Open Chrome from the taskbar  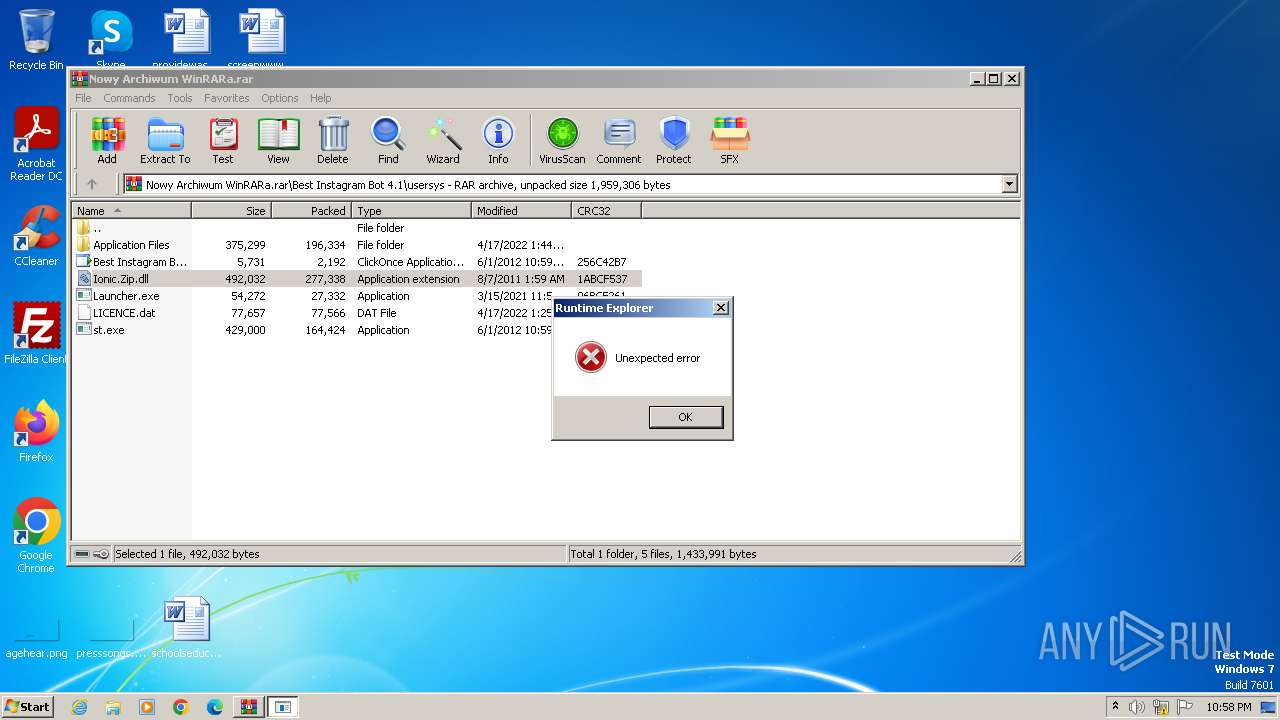point(181,707)
